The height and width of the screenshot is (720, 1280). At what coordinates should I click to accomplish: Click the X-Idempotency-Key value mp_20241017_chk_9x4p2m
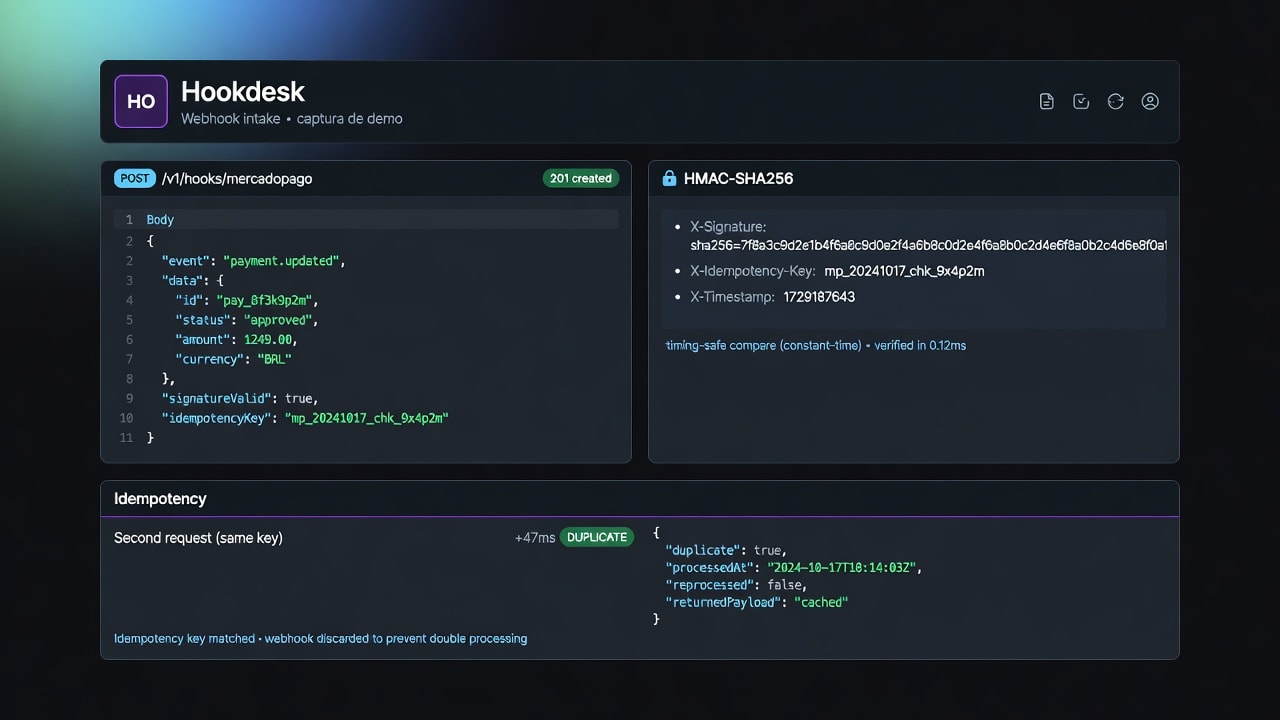[x=905, y=271]
